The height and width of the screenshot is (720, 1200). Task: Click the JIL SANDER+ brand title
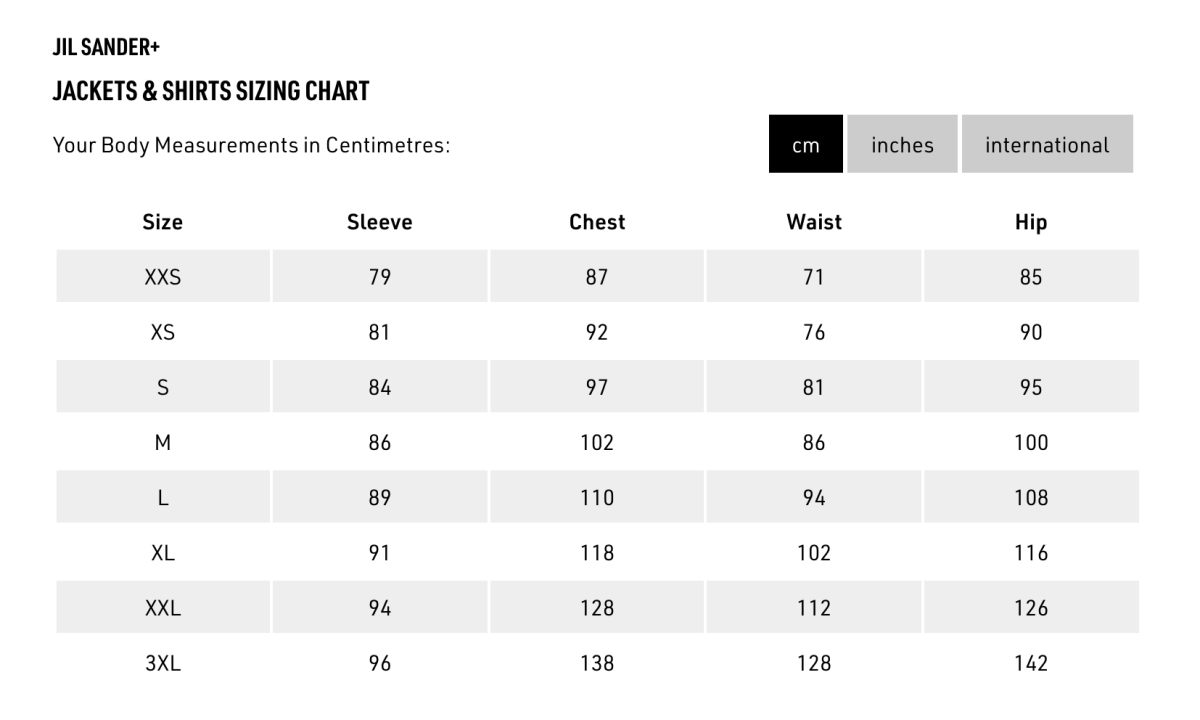click(x=106, y=47)
